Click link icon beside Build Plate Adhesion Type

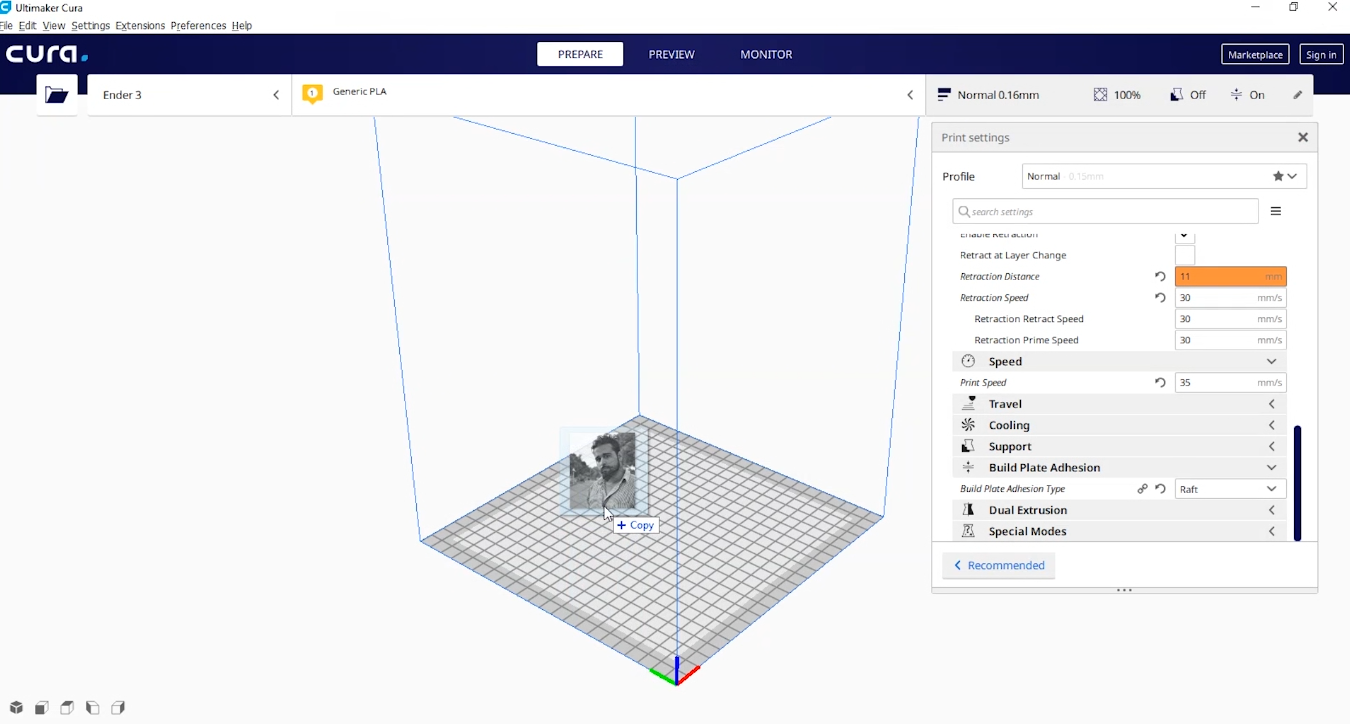click(x=1142, y=489)
